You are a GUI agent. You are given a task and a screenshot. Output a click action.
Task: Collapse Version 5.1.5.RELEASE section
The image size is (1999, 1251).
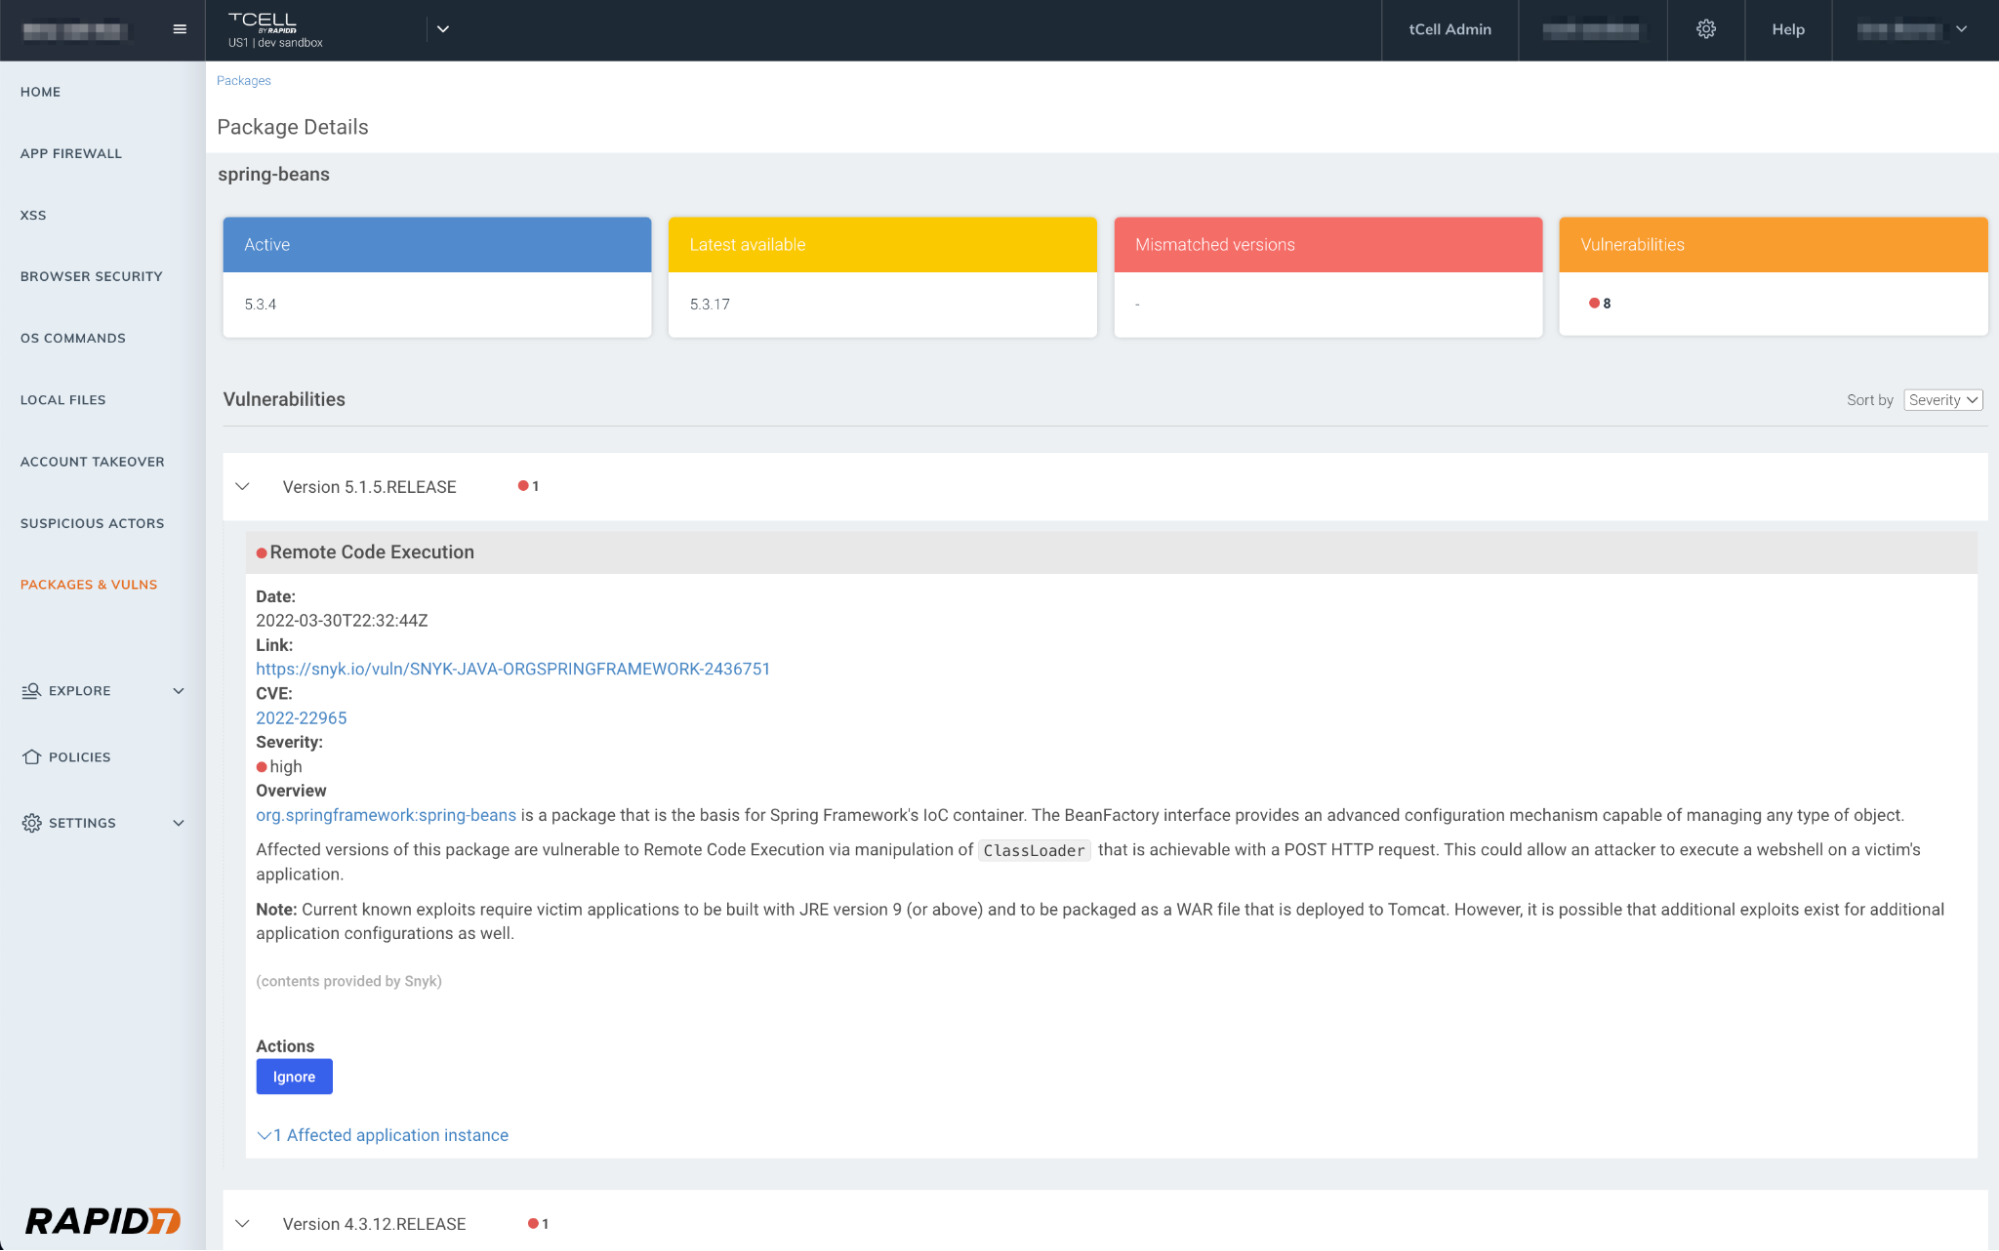(243, 487)
